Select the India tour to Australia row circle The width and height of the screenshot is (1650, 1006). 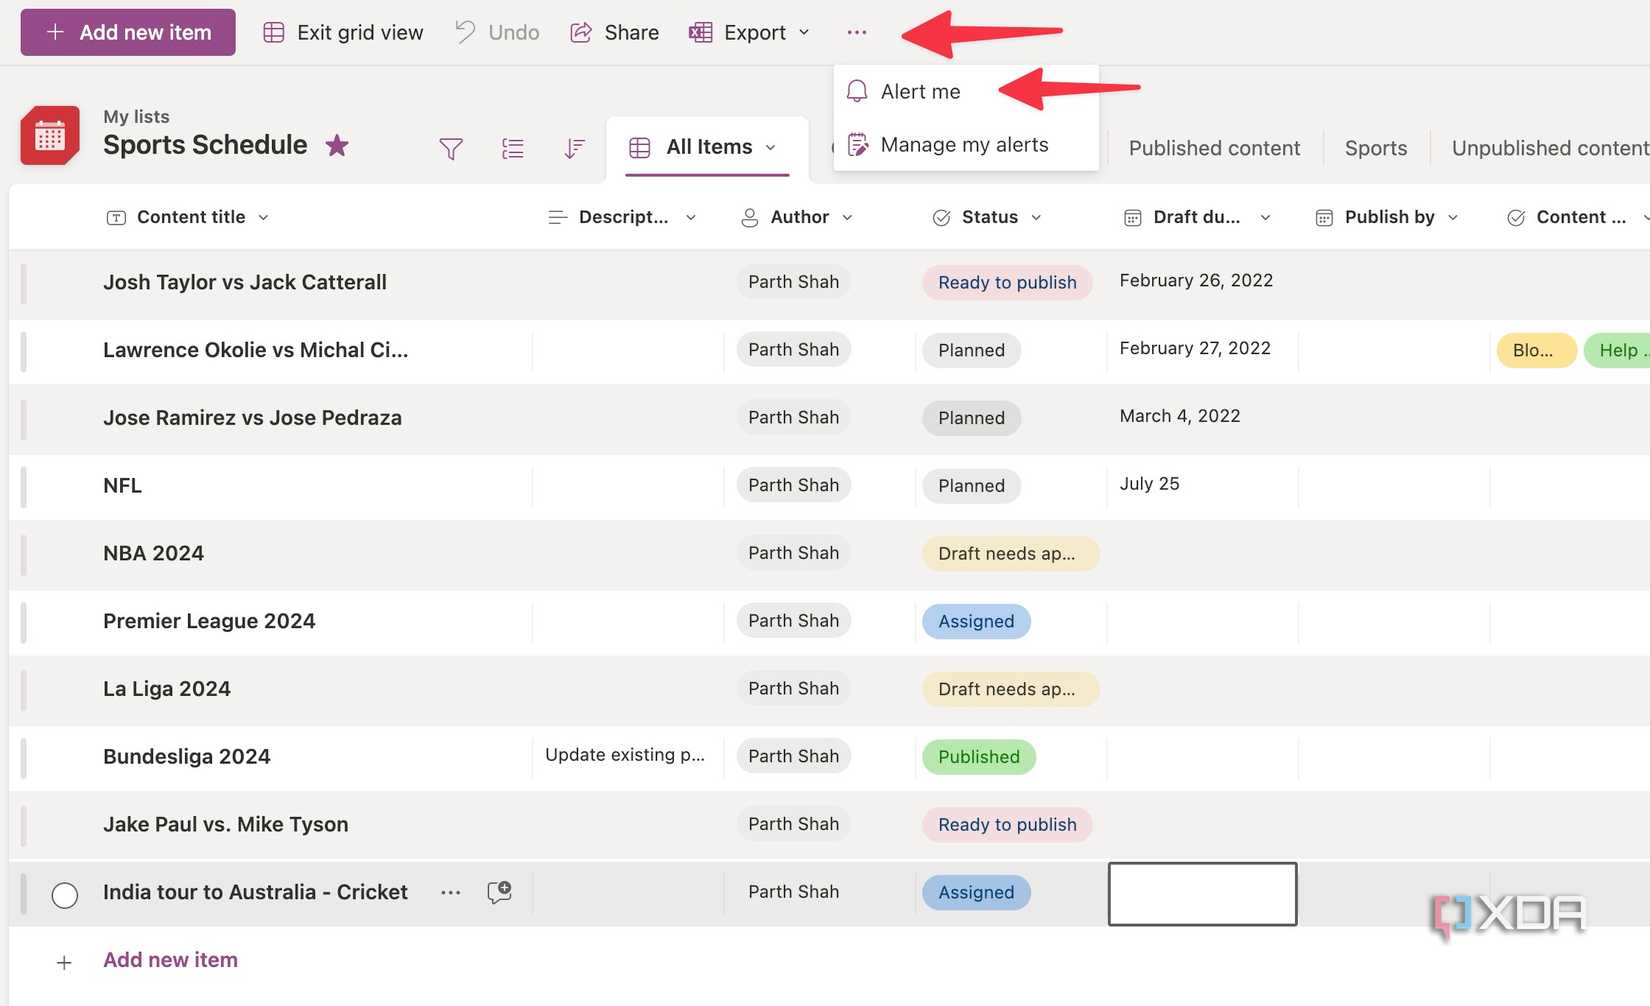(x=65, y=895)
